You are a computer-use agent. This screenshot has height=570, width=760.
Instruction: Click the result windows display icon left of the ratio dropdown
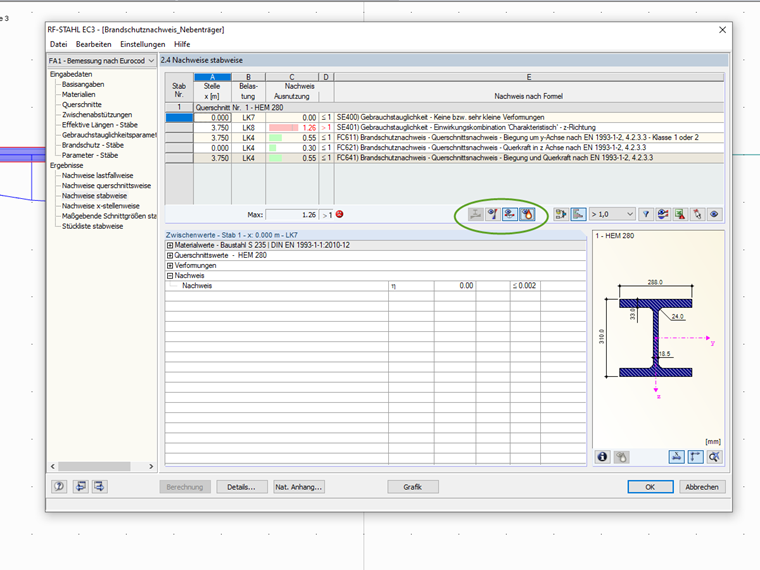[561, 214]
